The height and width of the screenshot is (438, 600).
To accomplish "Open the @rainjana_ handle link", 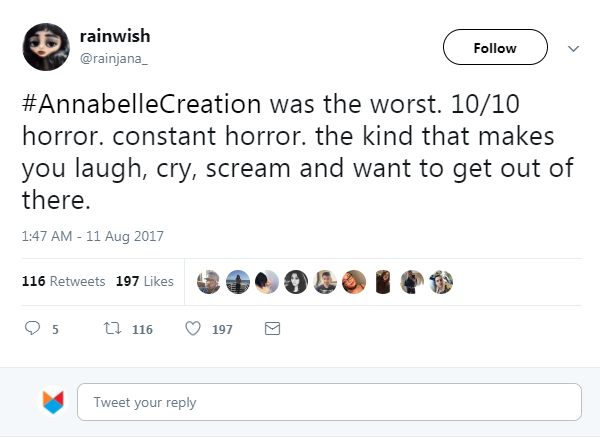I will point(115,57).
